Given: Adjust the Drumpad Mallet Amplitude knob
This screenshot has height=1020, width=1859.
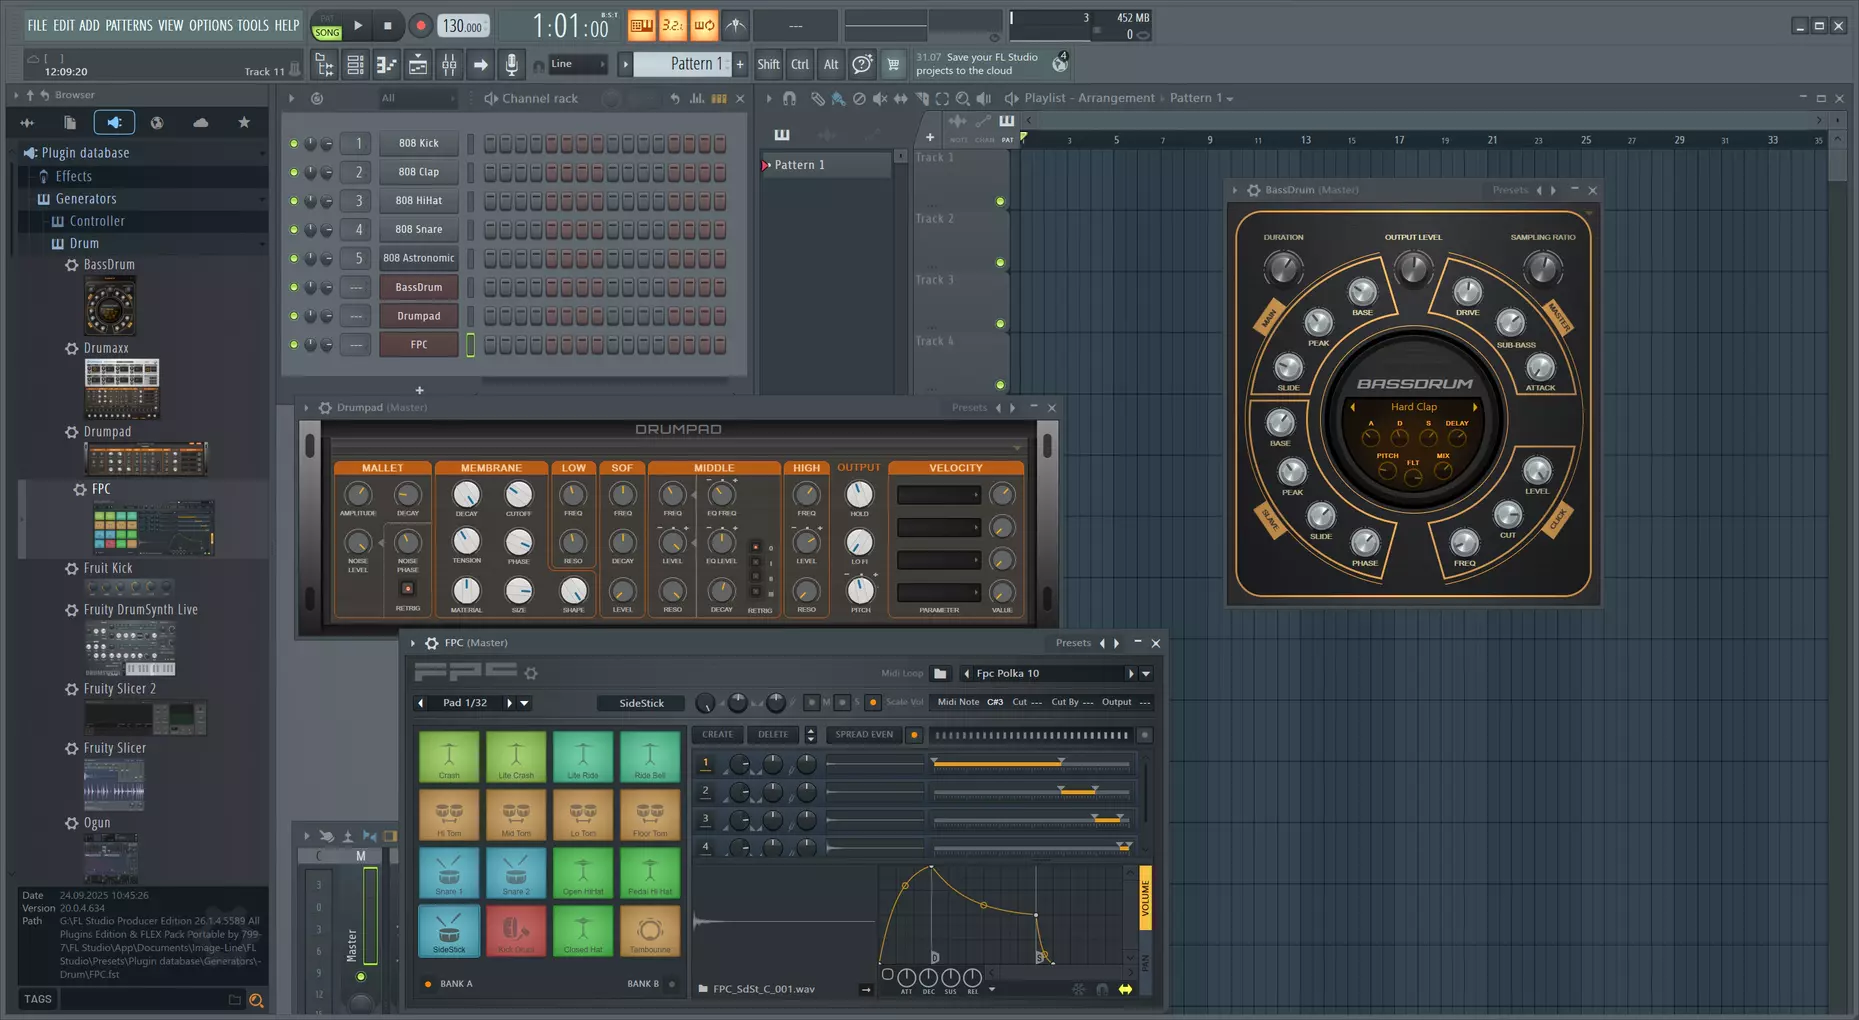Looking at the screenshot, I should pyautogui.click(x=357, y=494).
